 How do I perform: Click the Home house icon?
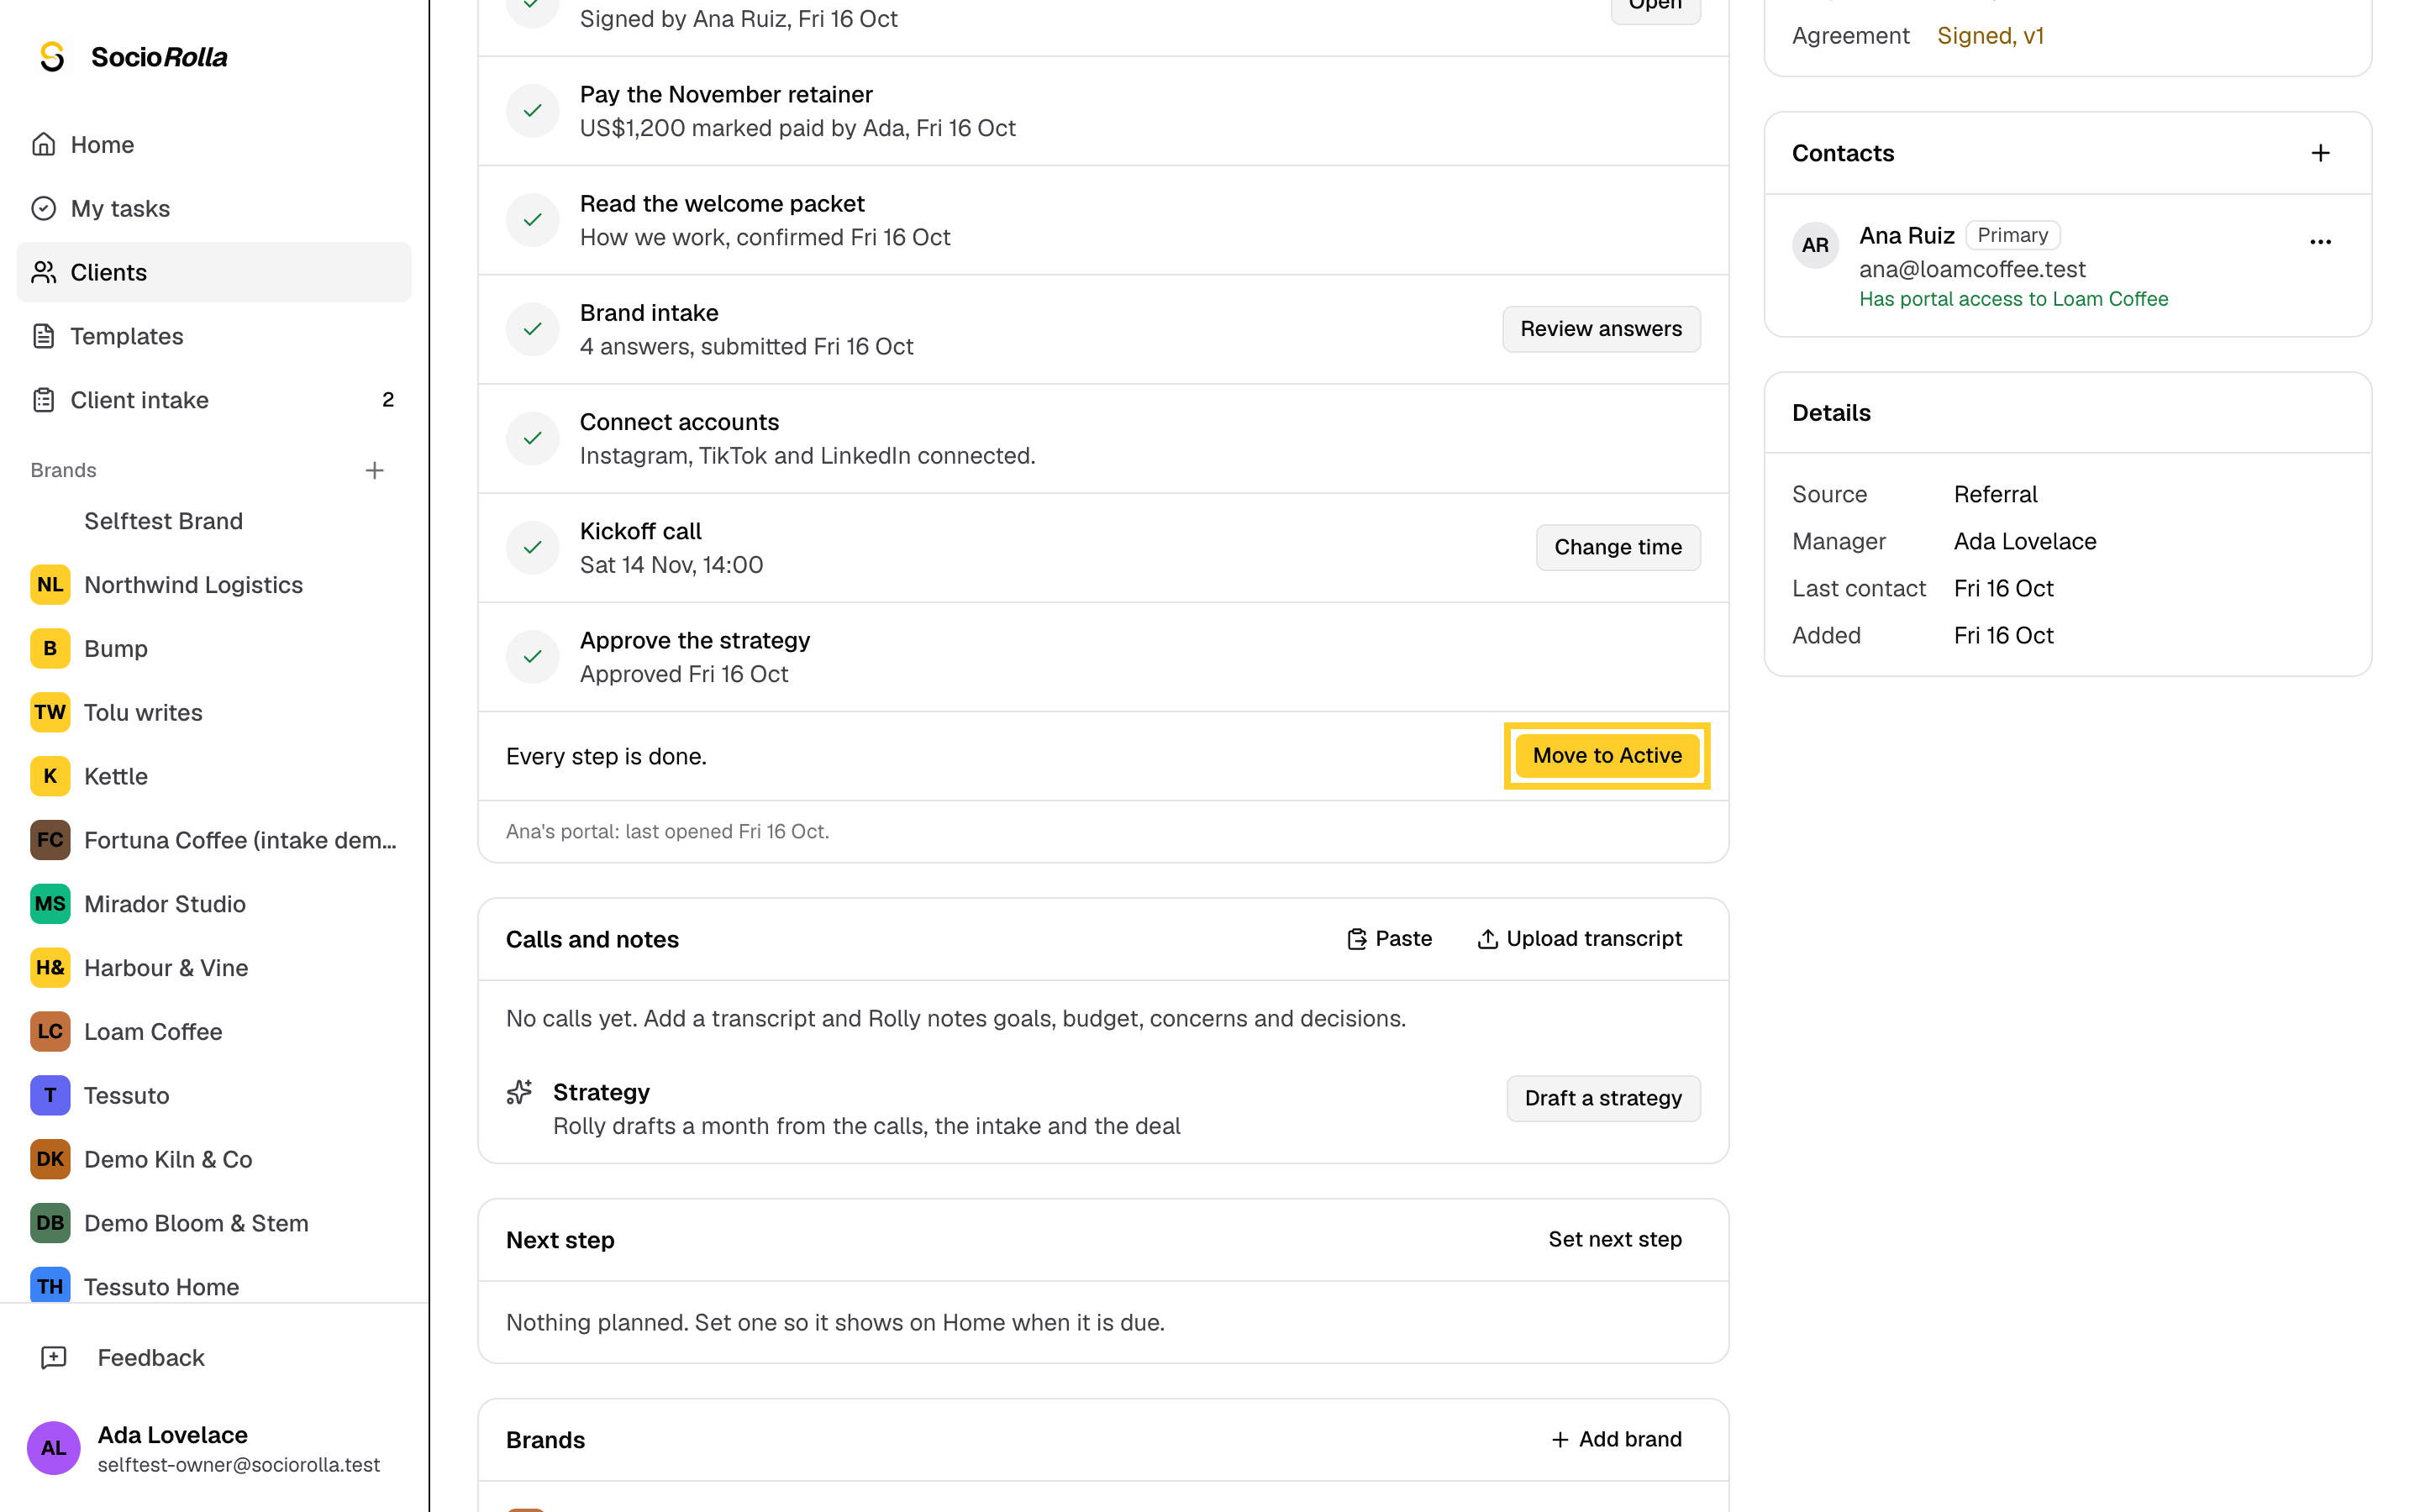click(43, 144)
